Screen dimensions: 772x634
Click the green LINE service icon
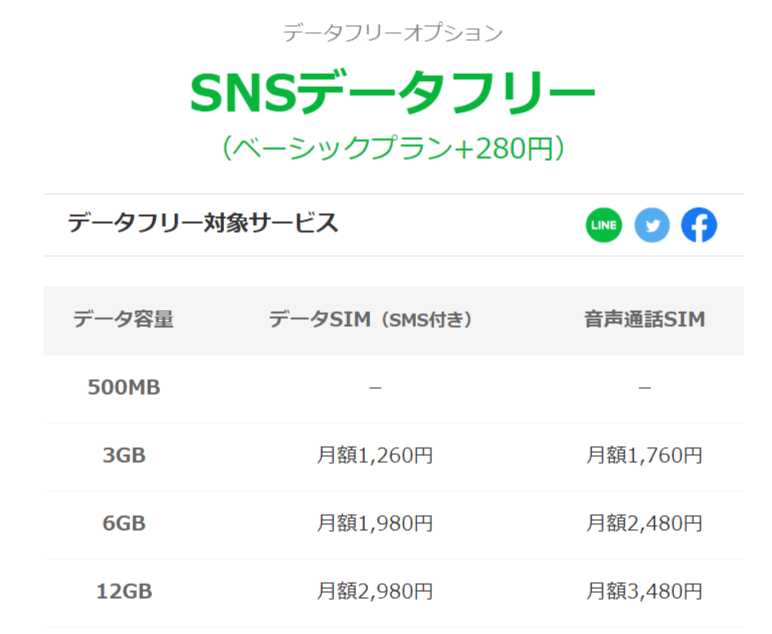coord(604,225)
